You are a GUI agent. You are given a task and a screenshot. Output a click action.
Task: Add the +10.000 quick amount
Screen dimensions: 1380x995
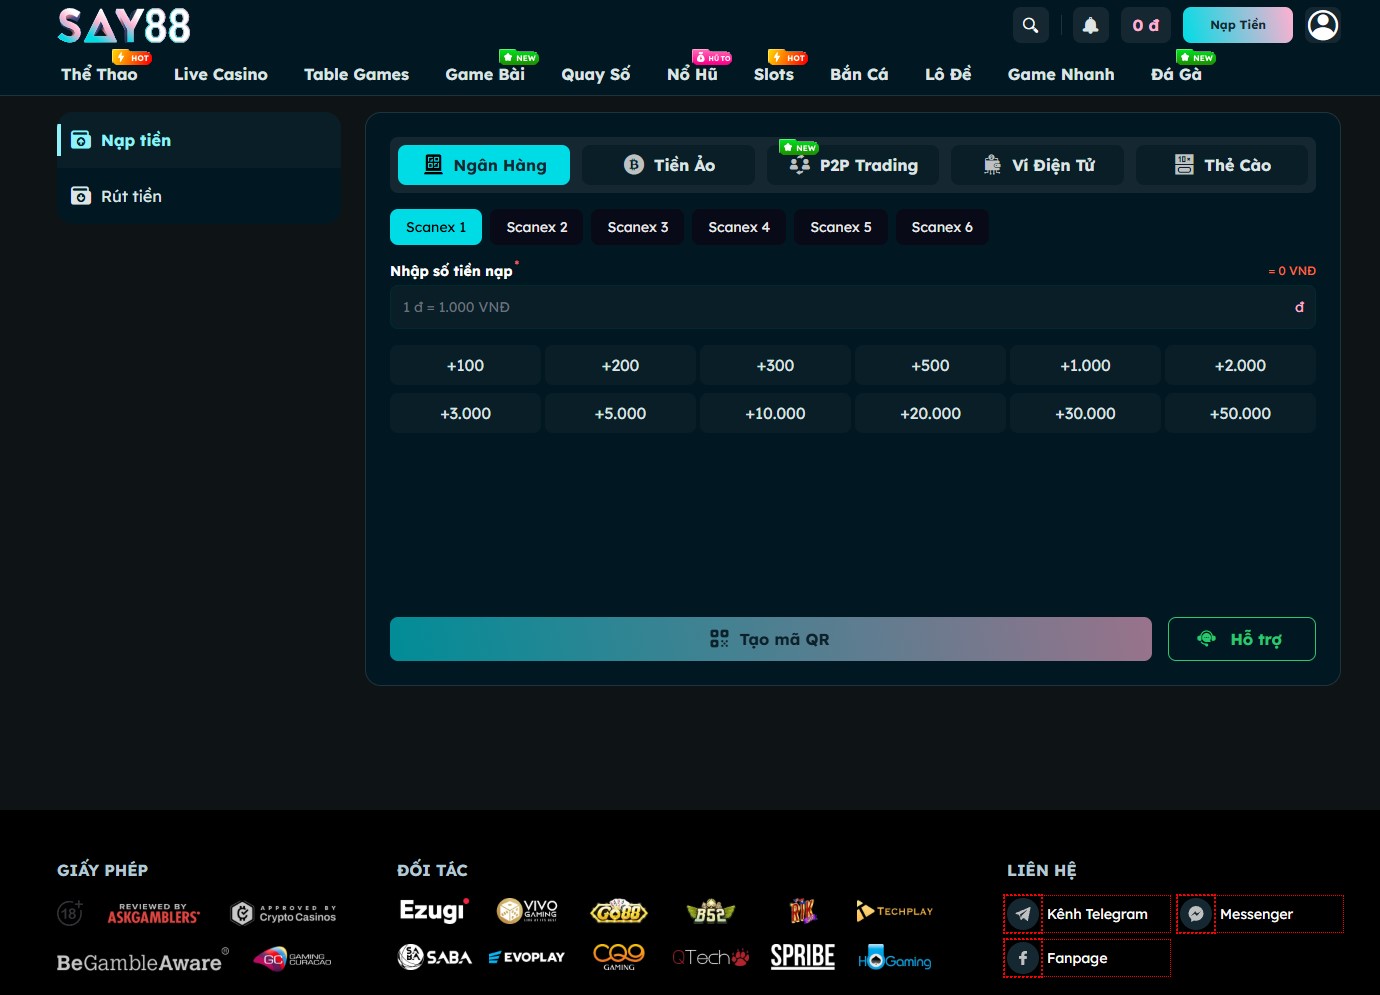(775, 413)
